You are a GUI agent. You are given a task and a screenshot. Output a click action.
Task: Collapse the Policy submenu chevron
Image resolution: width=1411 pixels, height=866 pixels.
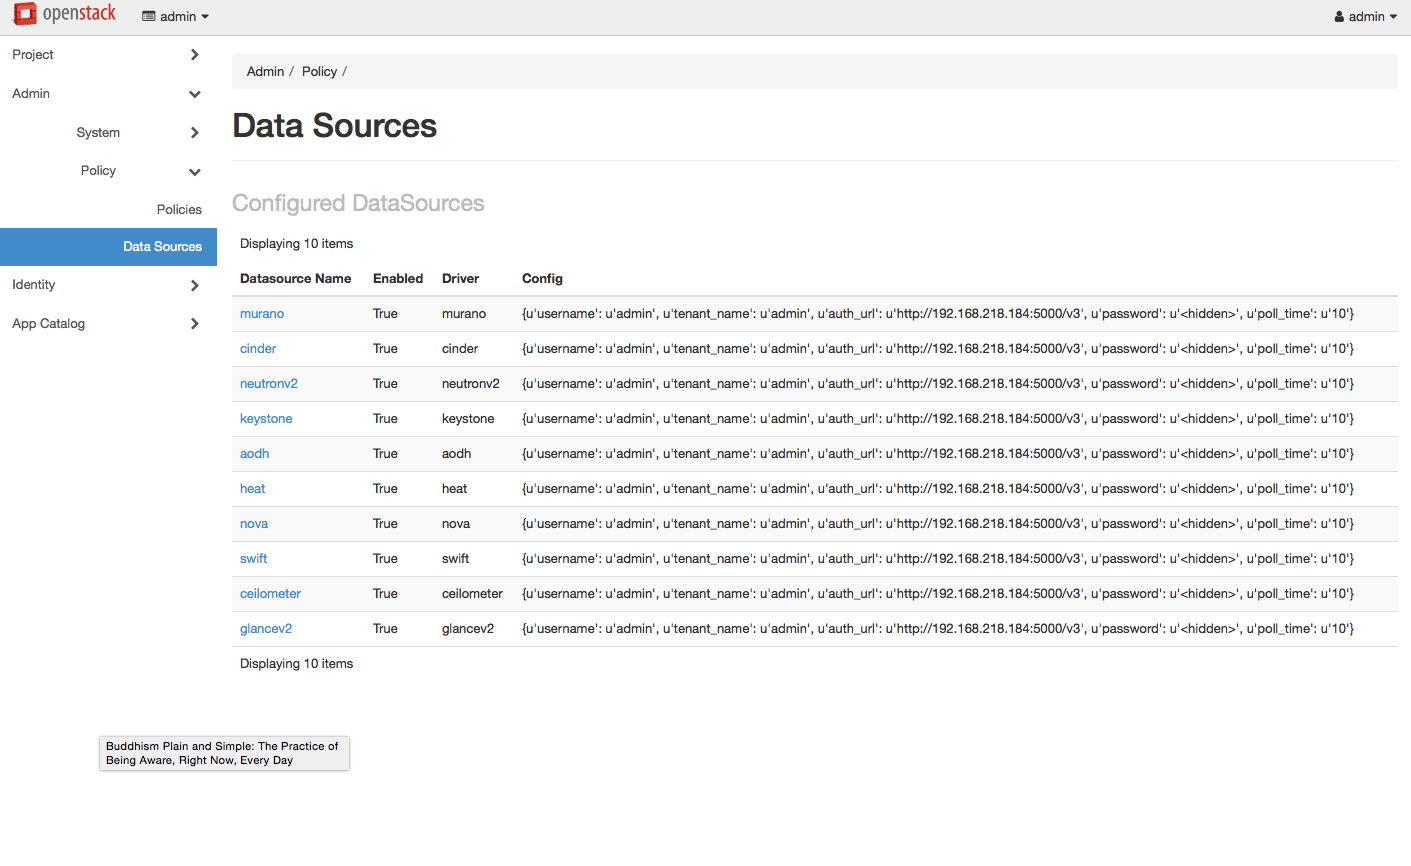[x=195, y=172]
